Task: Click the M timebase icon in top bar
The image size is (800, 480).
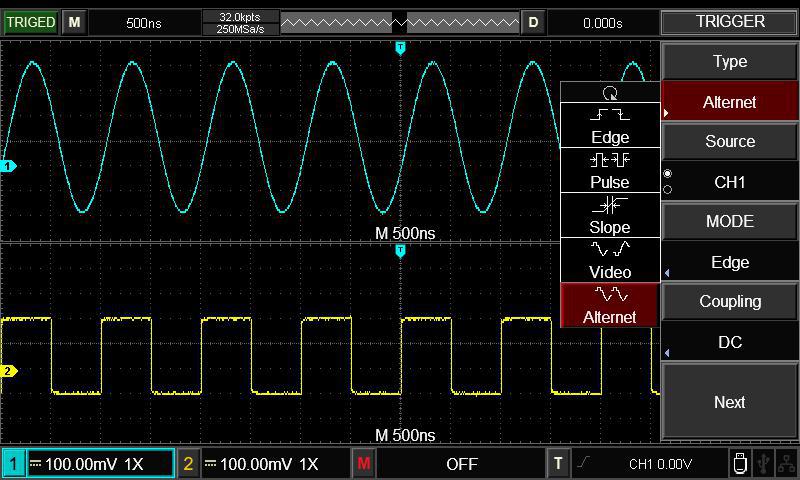Action: pyautogui.click(x=74, y=22)
